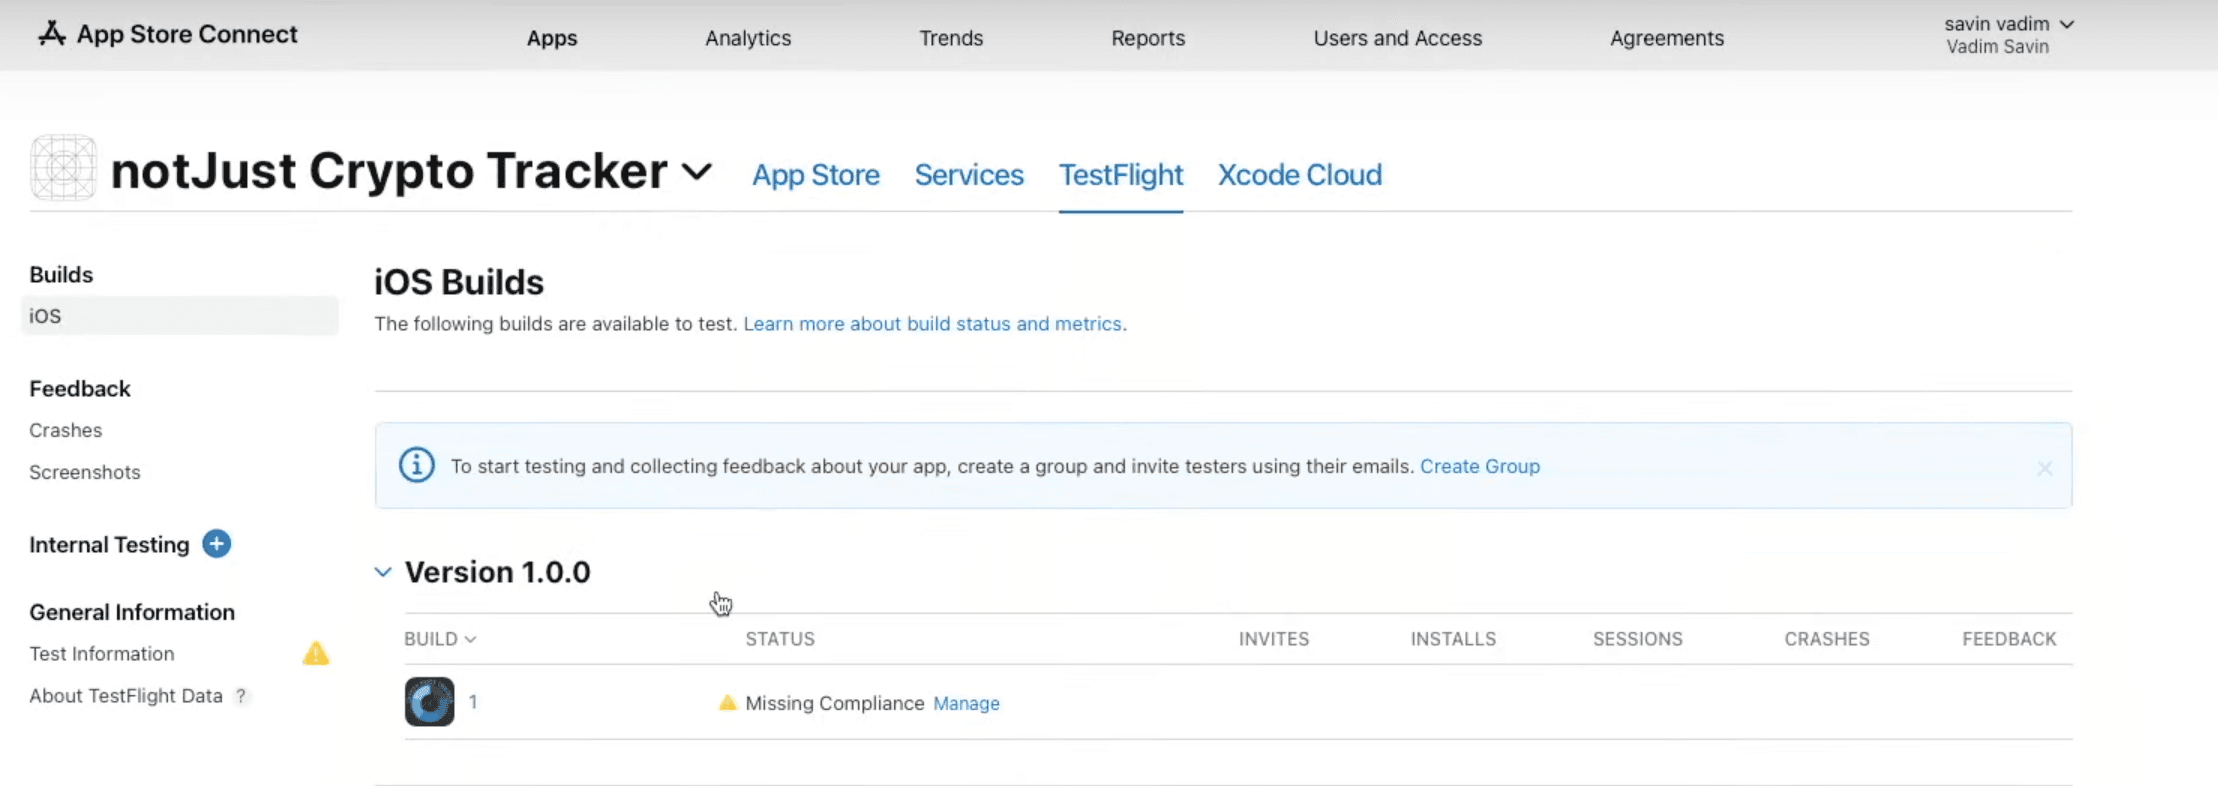Screen dimensions: 2218x786
Task: Click the INVITES column header
Action: coord(1274,639)
